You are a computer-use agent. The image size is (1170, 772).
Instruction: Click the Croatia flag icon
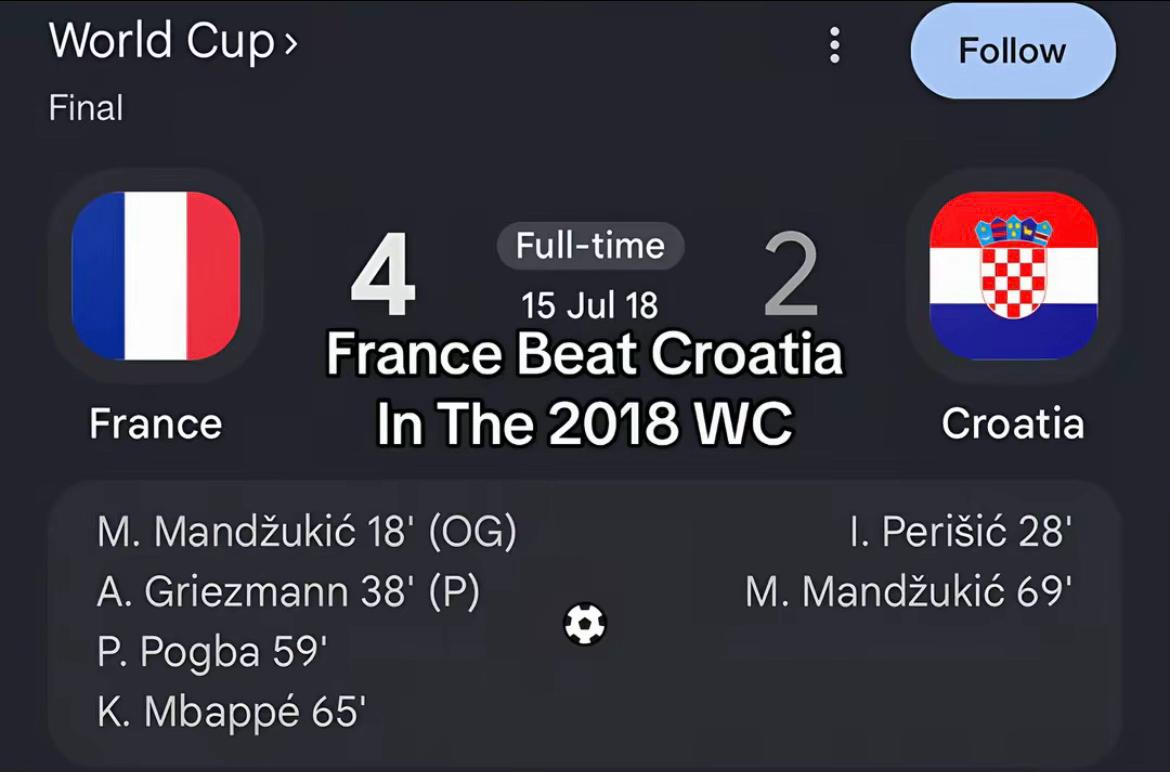click(x=1013, y=275)
